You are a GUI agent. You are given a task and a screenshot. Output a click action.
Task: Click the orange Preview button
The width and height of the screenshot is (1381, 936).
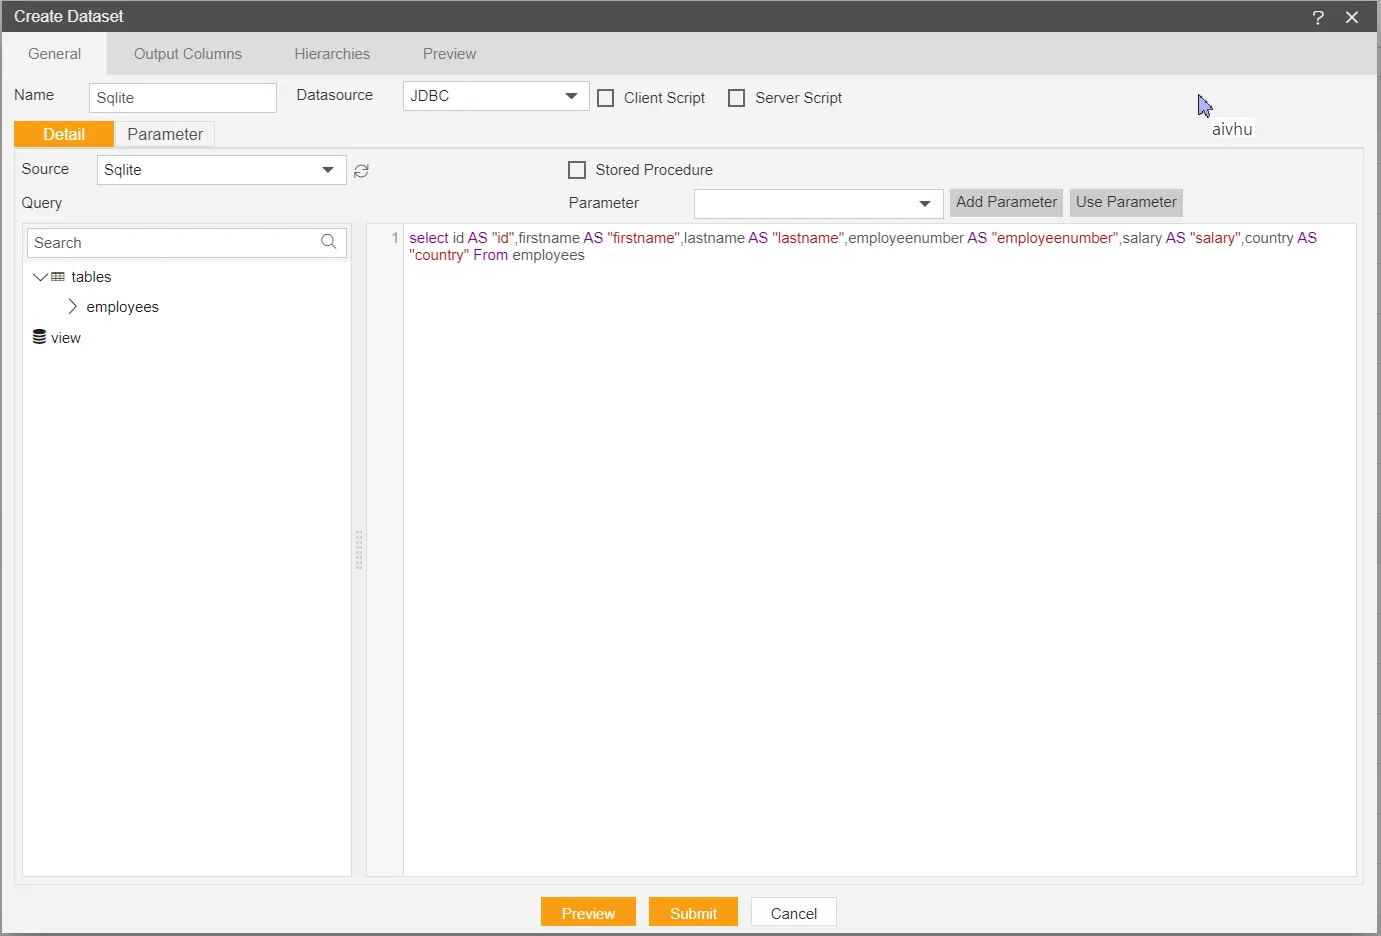[x=588, y=913]
